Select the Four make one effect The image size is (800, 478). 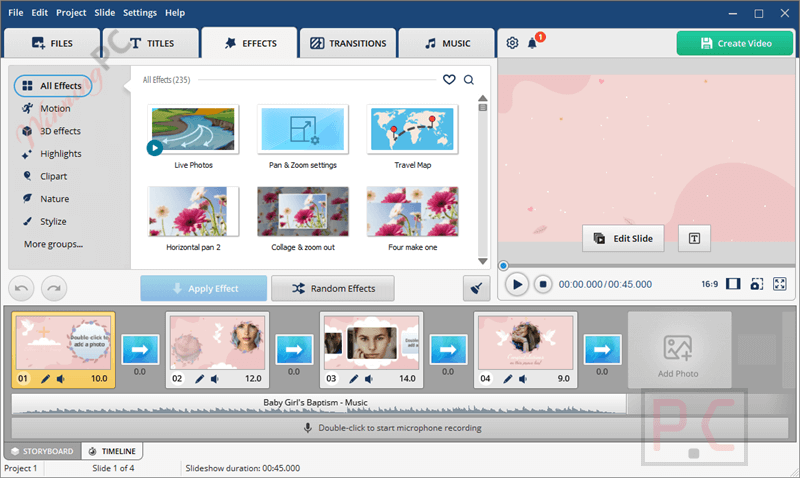tap(412, 211)
